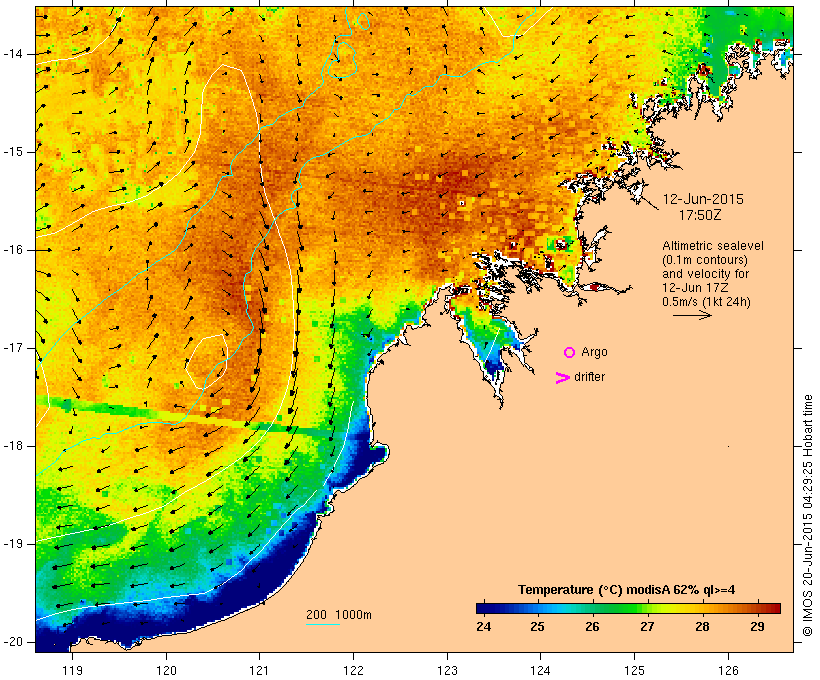Click the IMOS copyright timestamp text

coord(807,516)
